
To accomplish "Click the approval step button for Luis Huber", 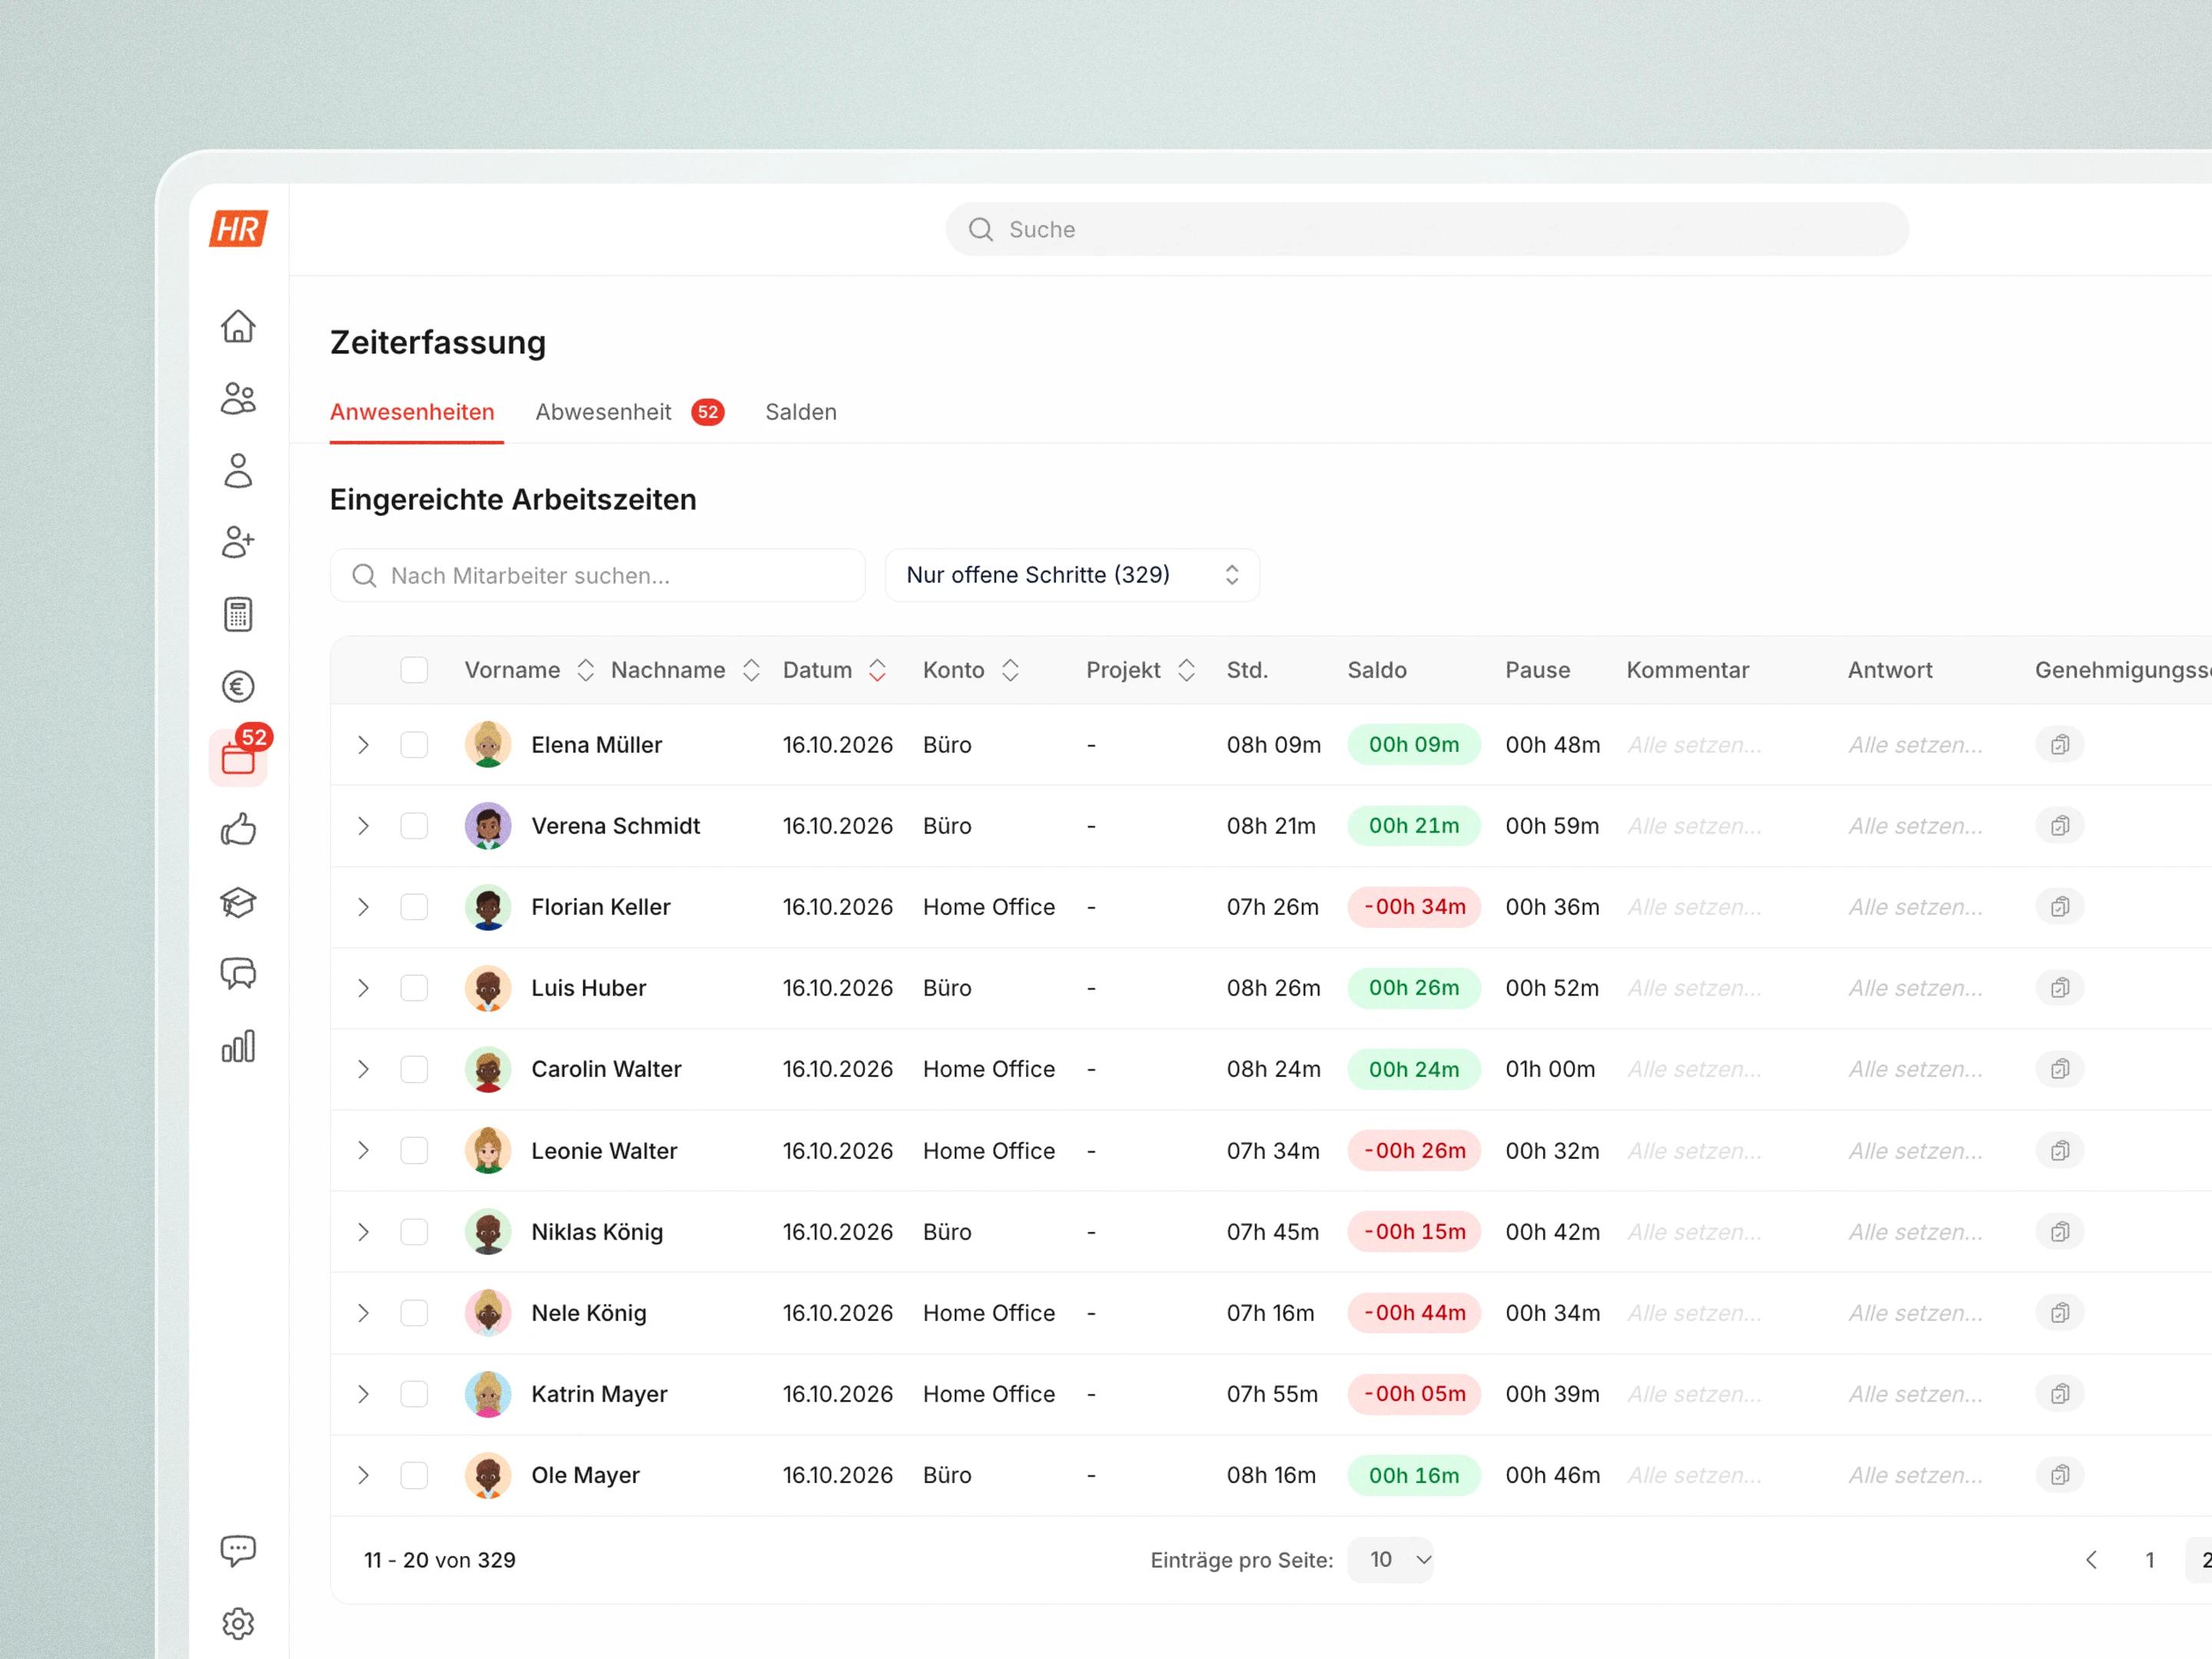I will point(2060,988).
